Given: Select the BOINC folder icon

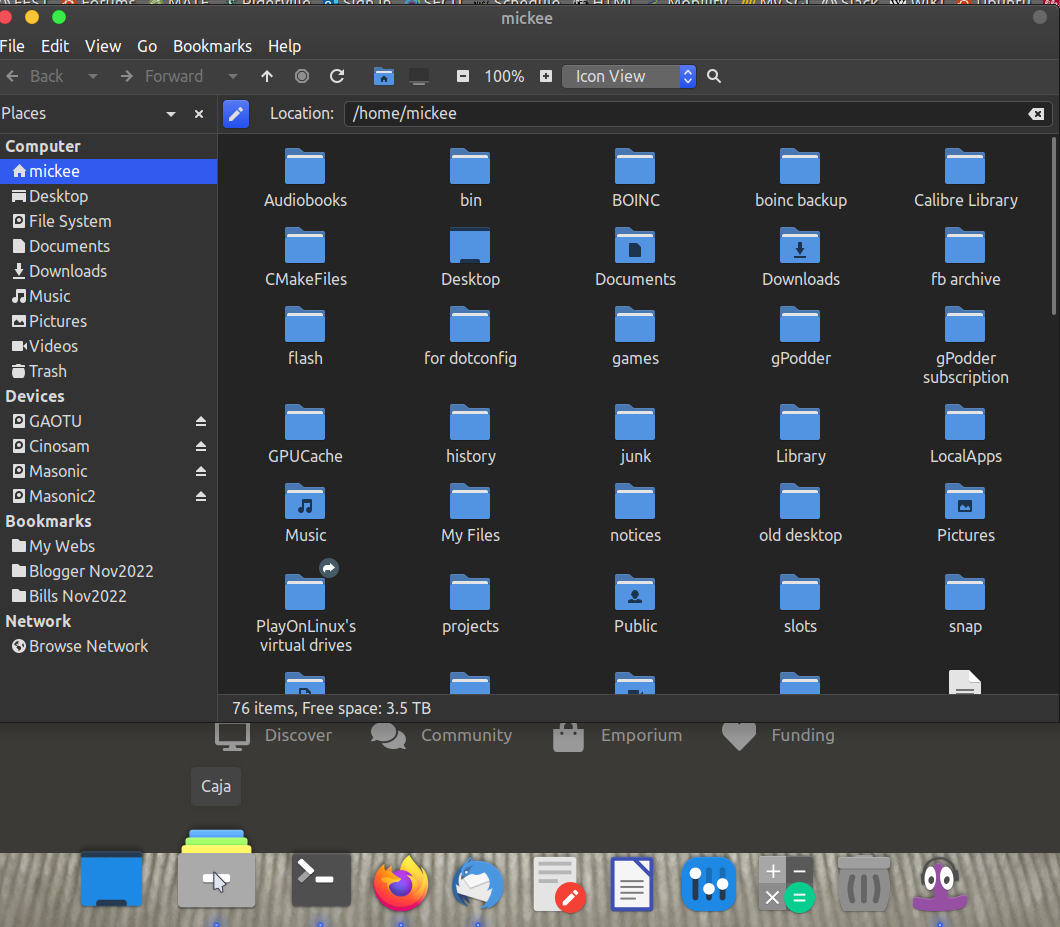Looking at the screenshot, I should (x=635, y=166).
